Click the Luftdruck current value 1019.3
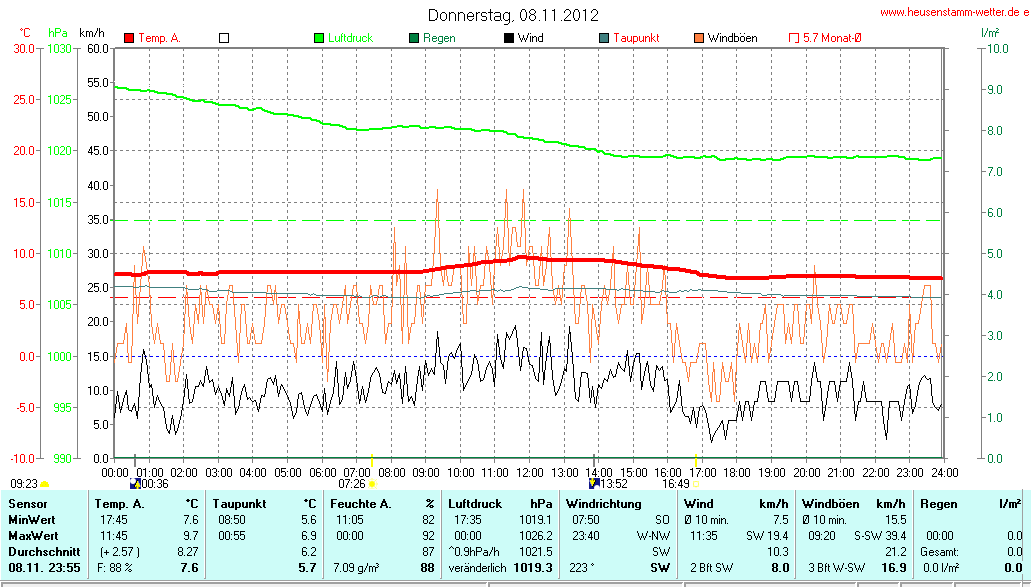 532,568
